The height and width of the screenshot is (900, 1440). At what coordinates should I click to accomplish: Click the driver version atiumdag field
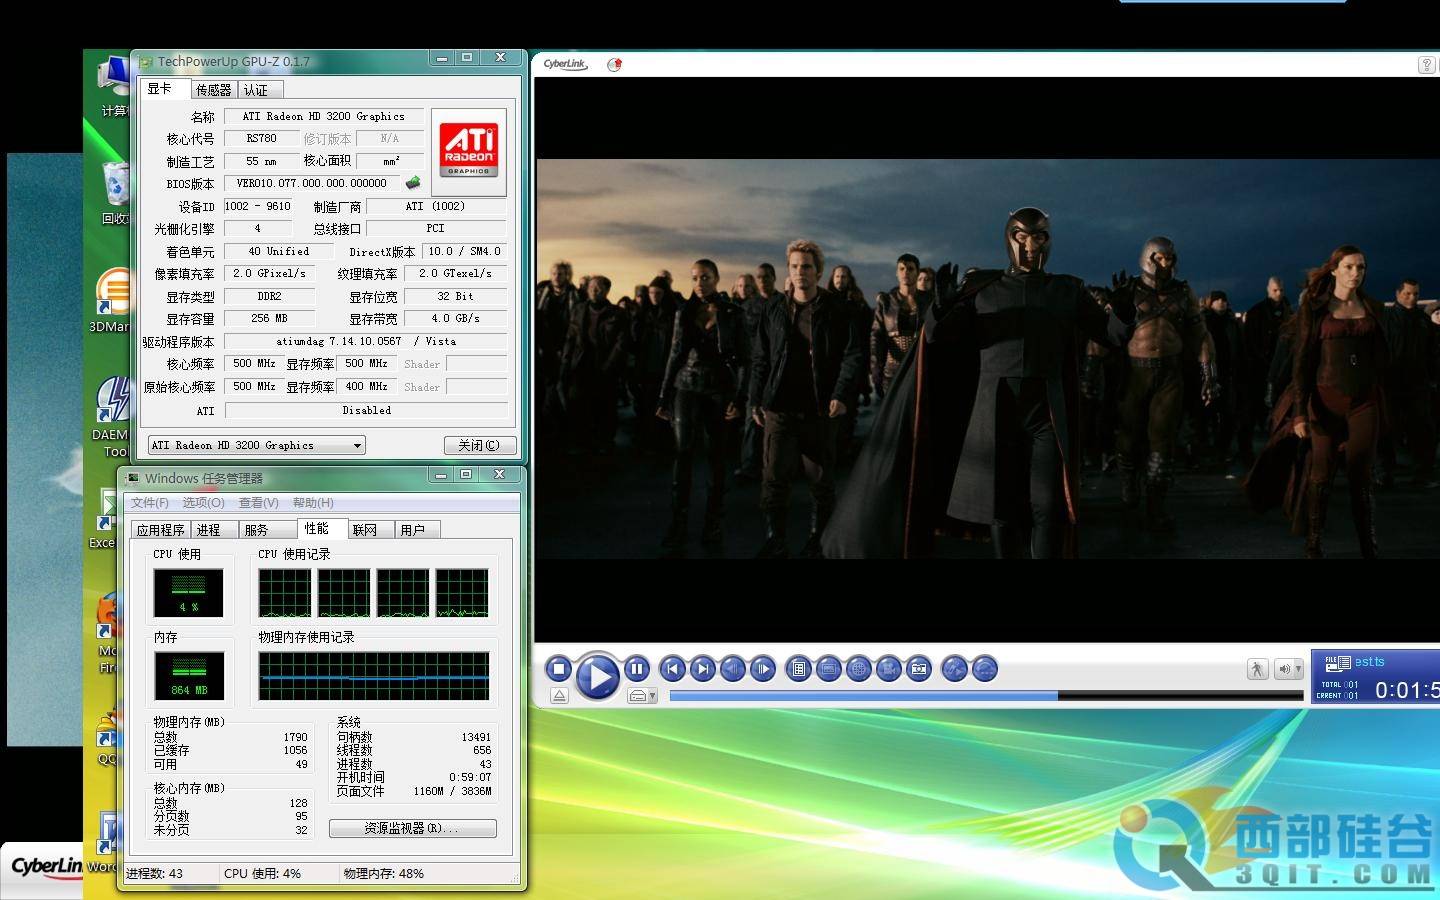coord(366,341)
